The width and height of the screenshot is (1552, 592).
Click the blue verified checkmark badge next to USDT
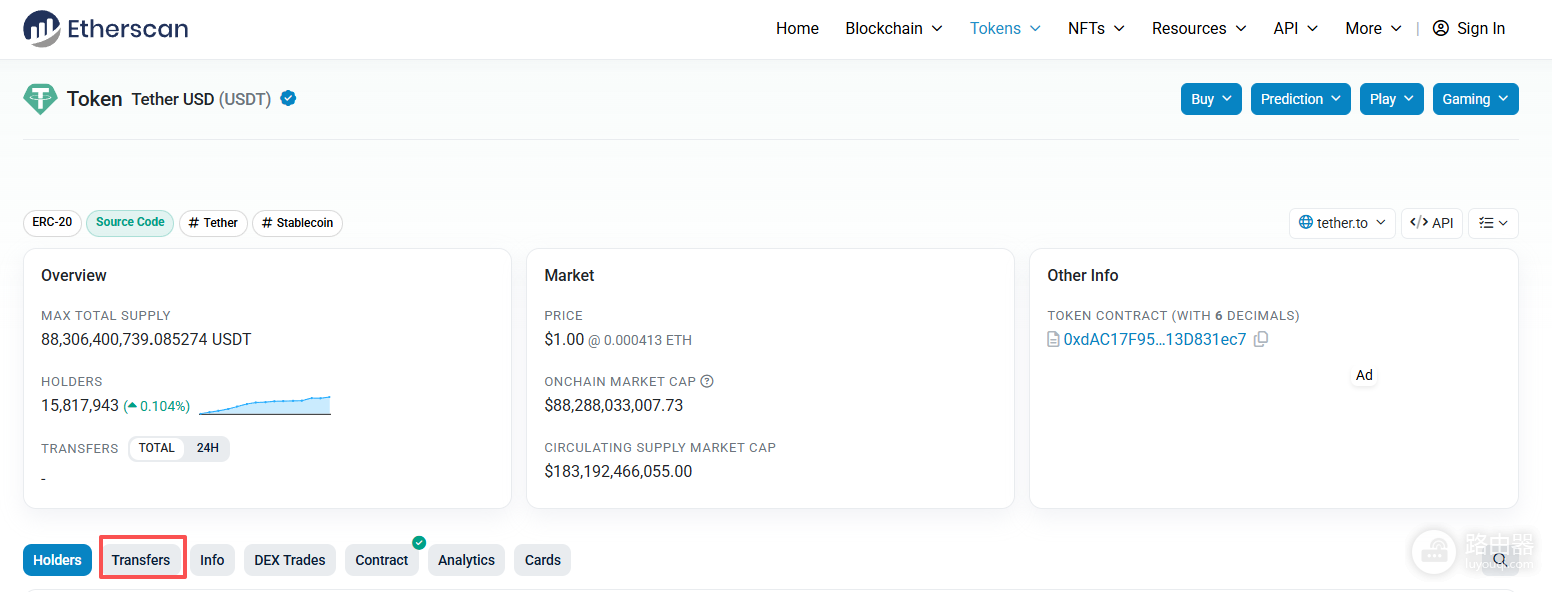click(x=288, y=99)
